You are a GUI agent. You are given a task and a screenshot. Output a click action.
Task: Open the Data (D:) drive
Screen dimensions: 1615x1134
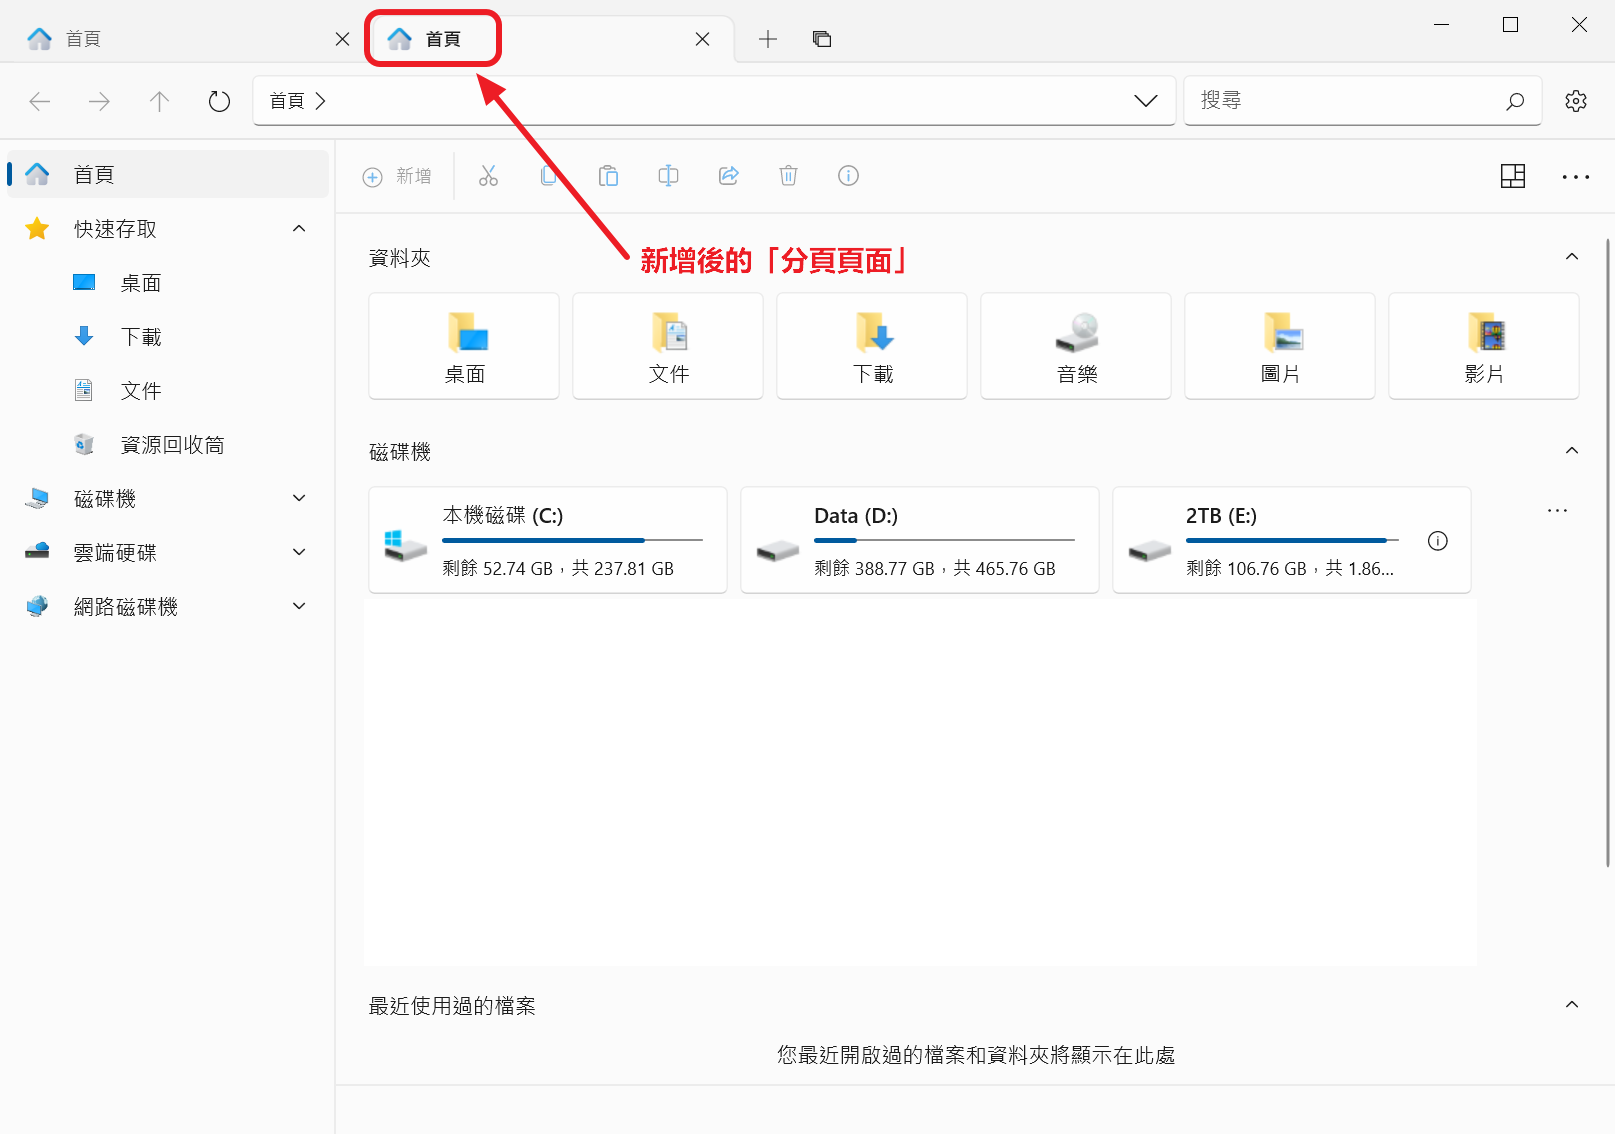point(920,540)
